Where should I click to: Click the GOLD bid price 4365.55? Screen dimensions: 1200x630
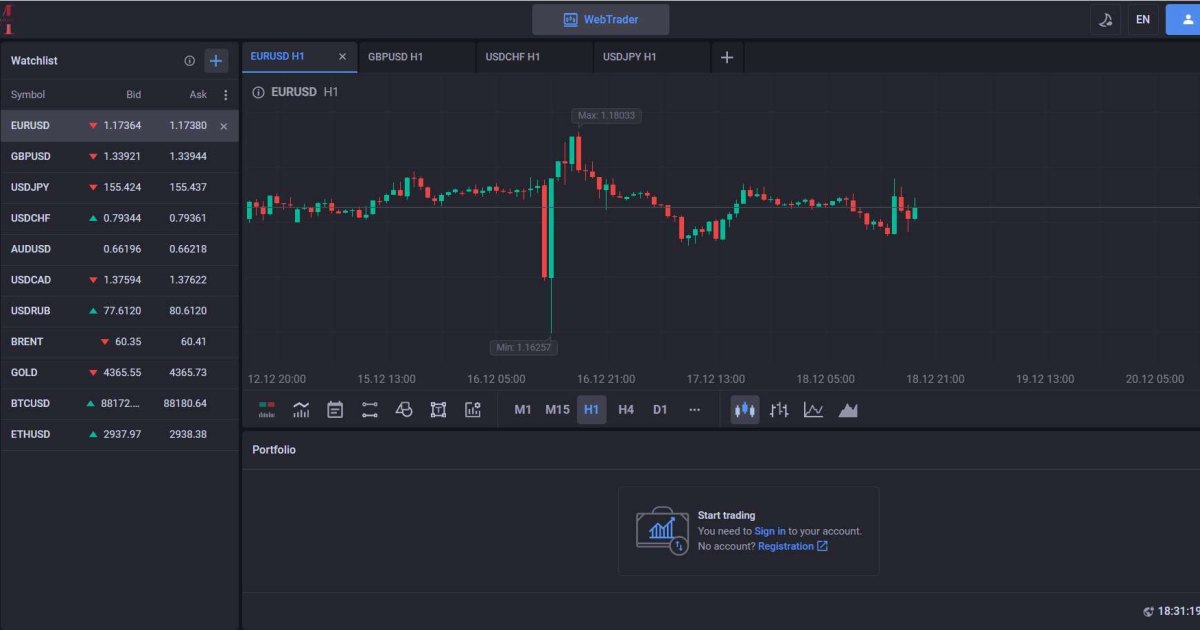[122, 373]
